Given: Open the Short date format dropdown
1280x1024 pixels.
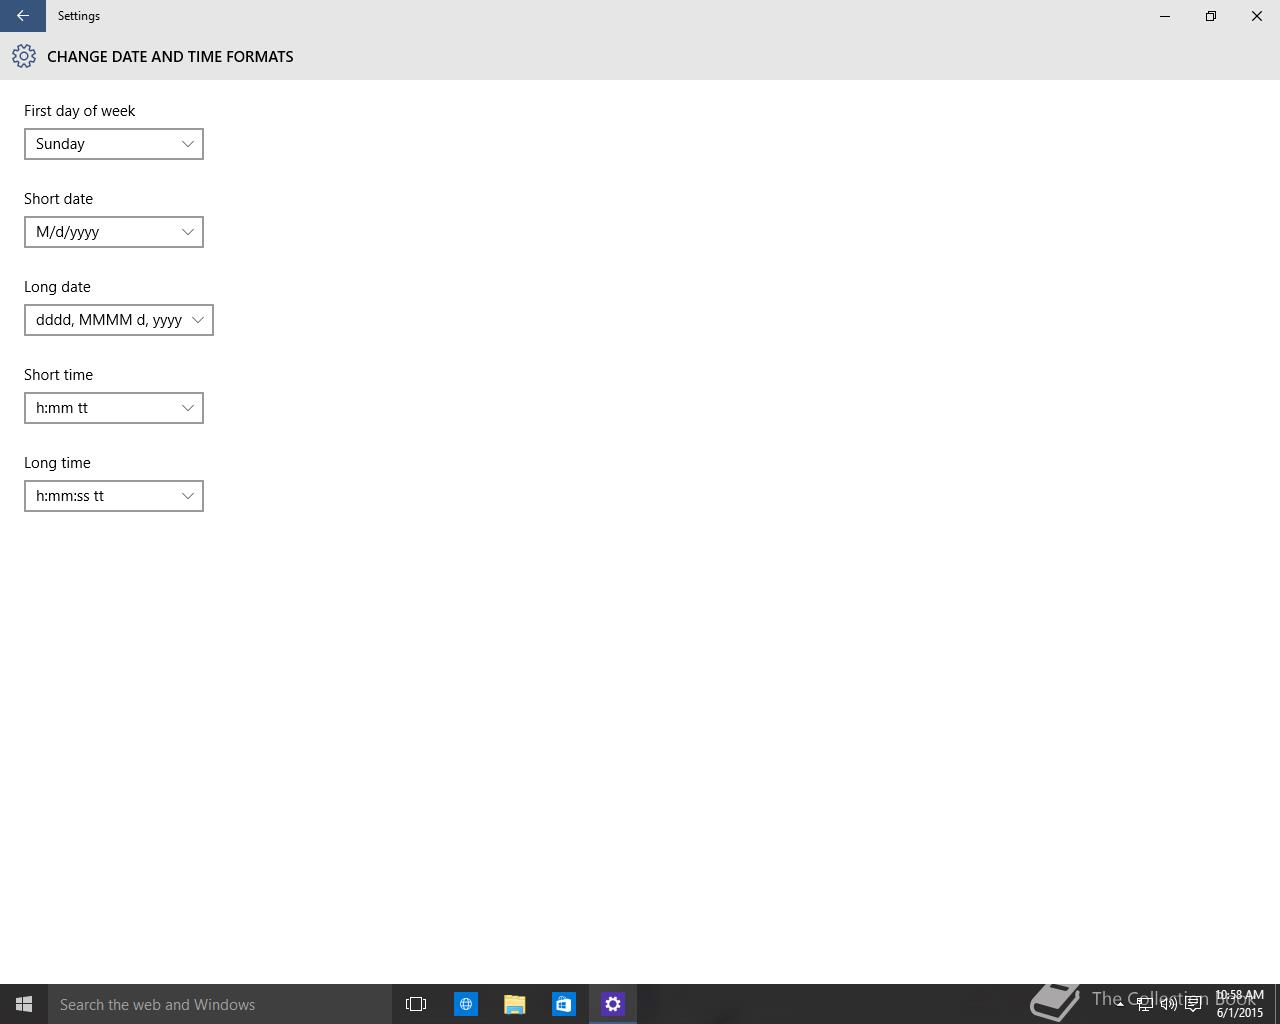Looking at the screenshot, I should (x=114, y=232).
